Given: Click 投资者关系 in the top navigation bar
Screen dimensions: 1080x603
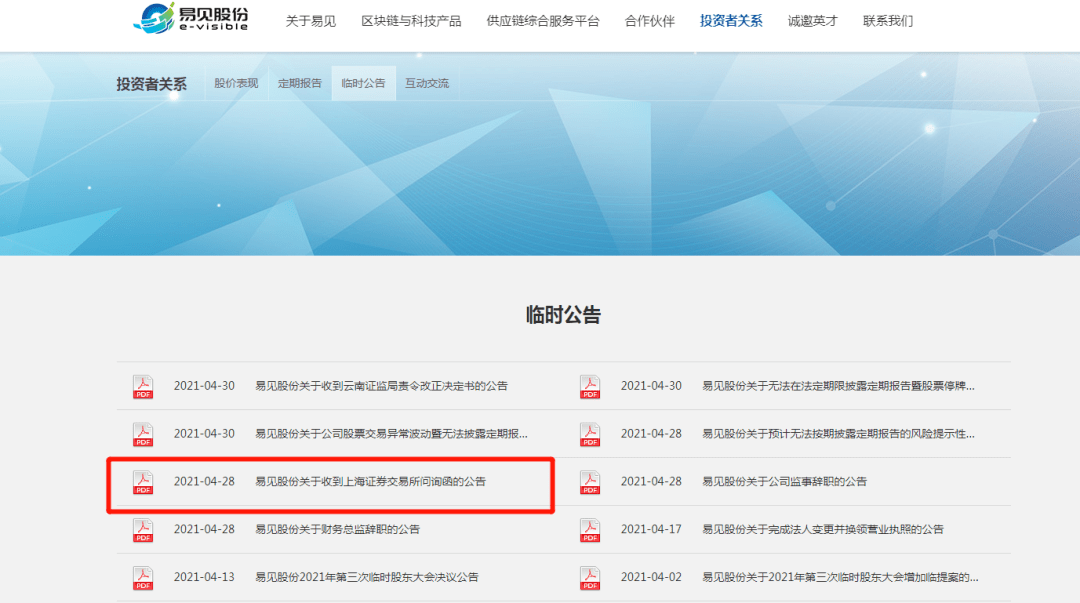Looking at the screenshot, I should click(731, 21).
